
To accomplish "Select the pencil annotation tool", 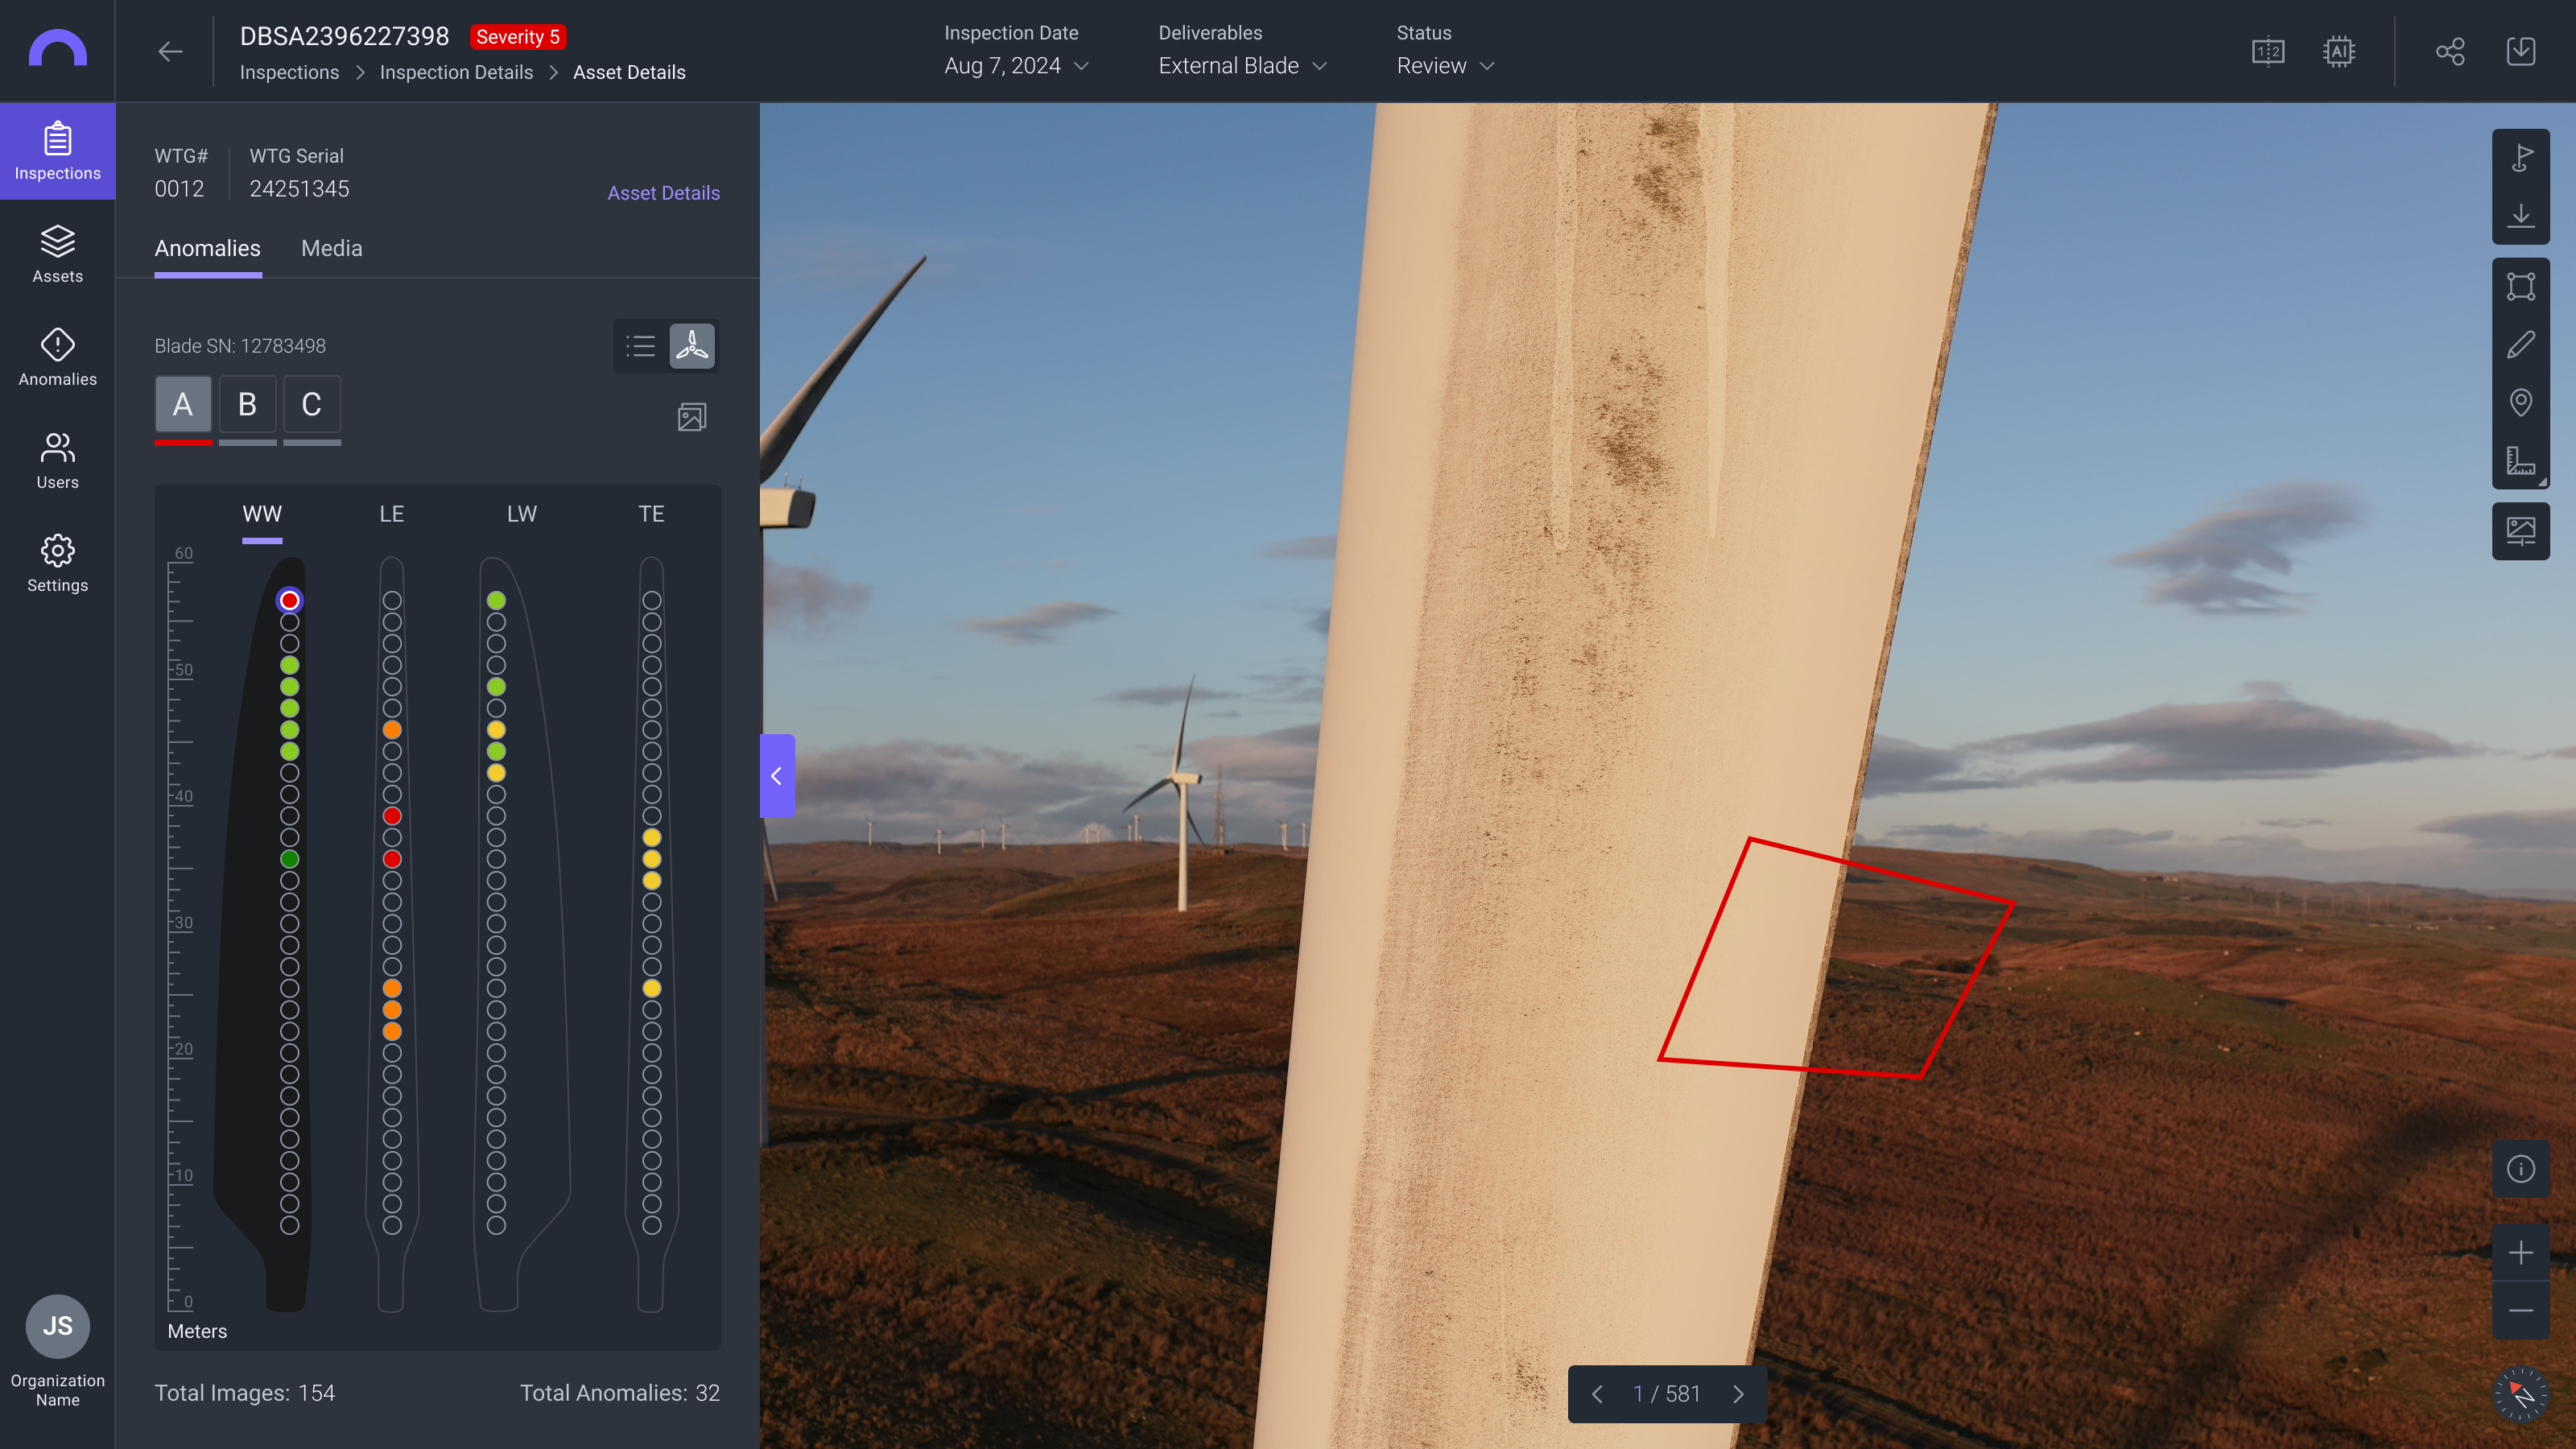I will pyautogui.click(x=2520, y=345).
